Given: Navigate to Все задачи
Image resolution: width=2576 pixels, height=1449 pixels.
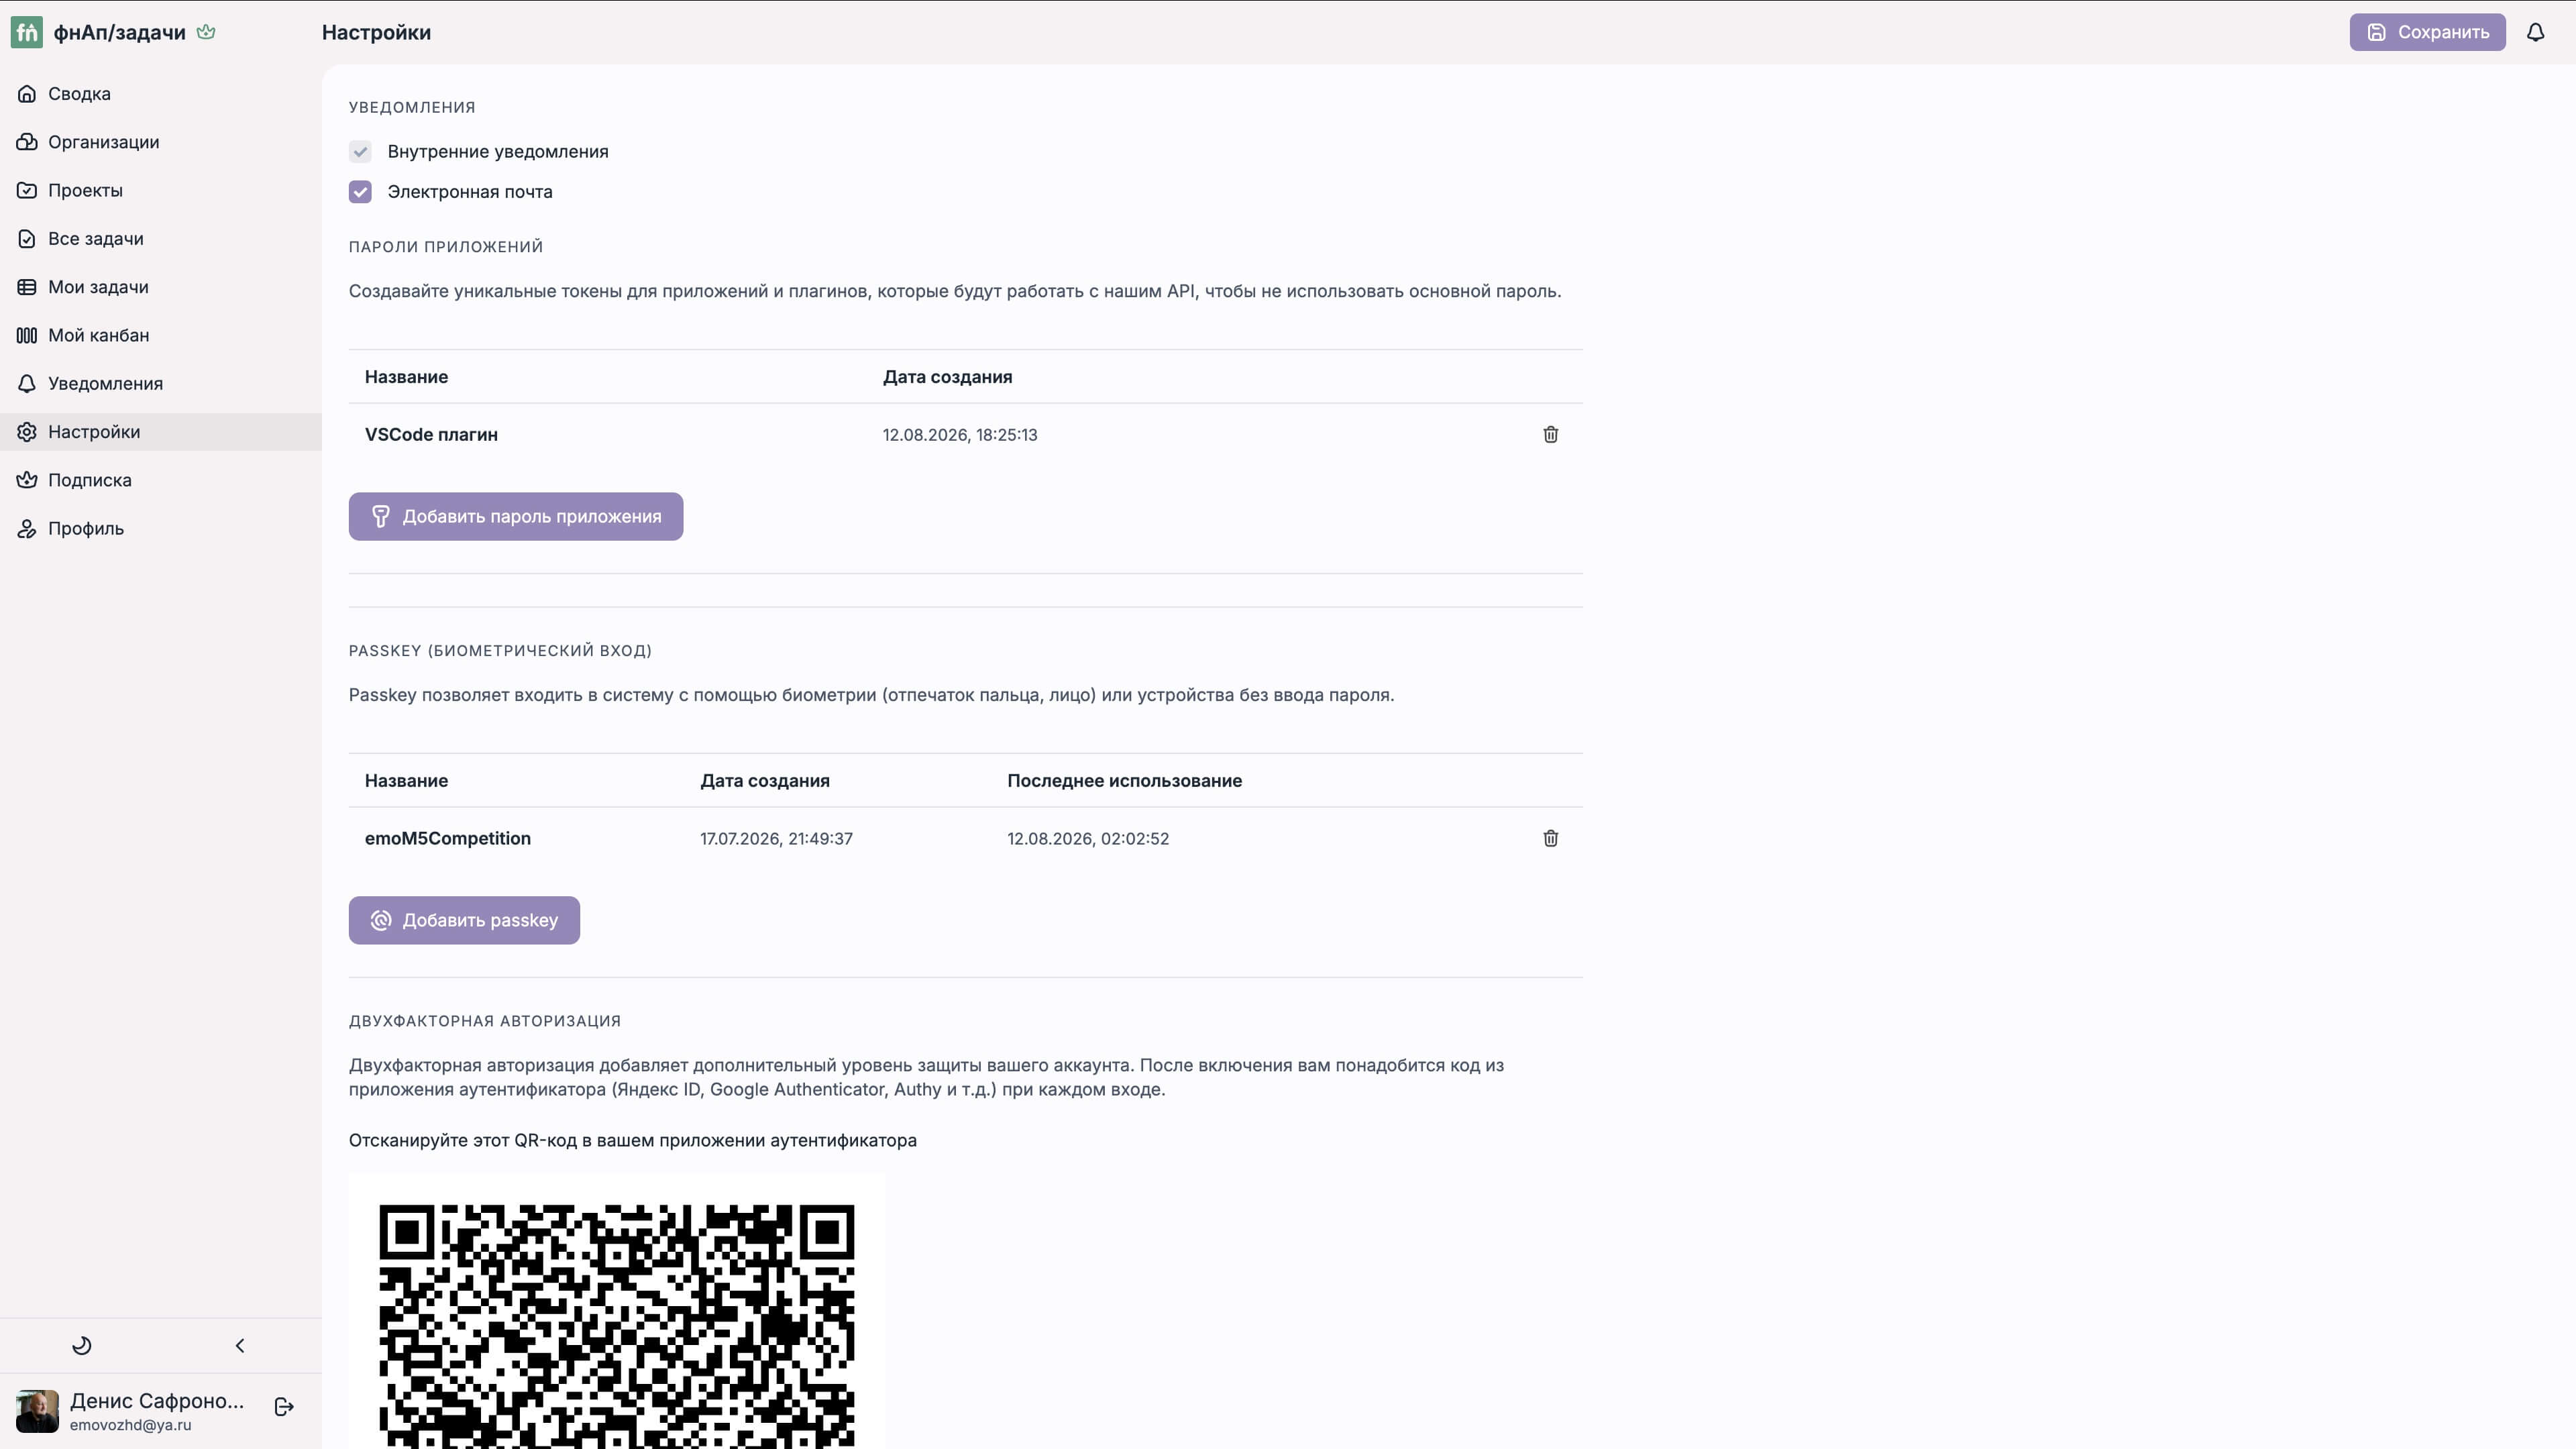Looking at the screenshot, I should tap(161, 239).
